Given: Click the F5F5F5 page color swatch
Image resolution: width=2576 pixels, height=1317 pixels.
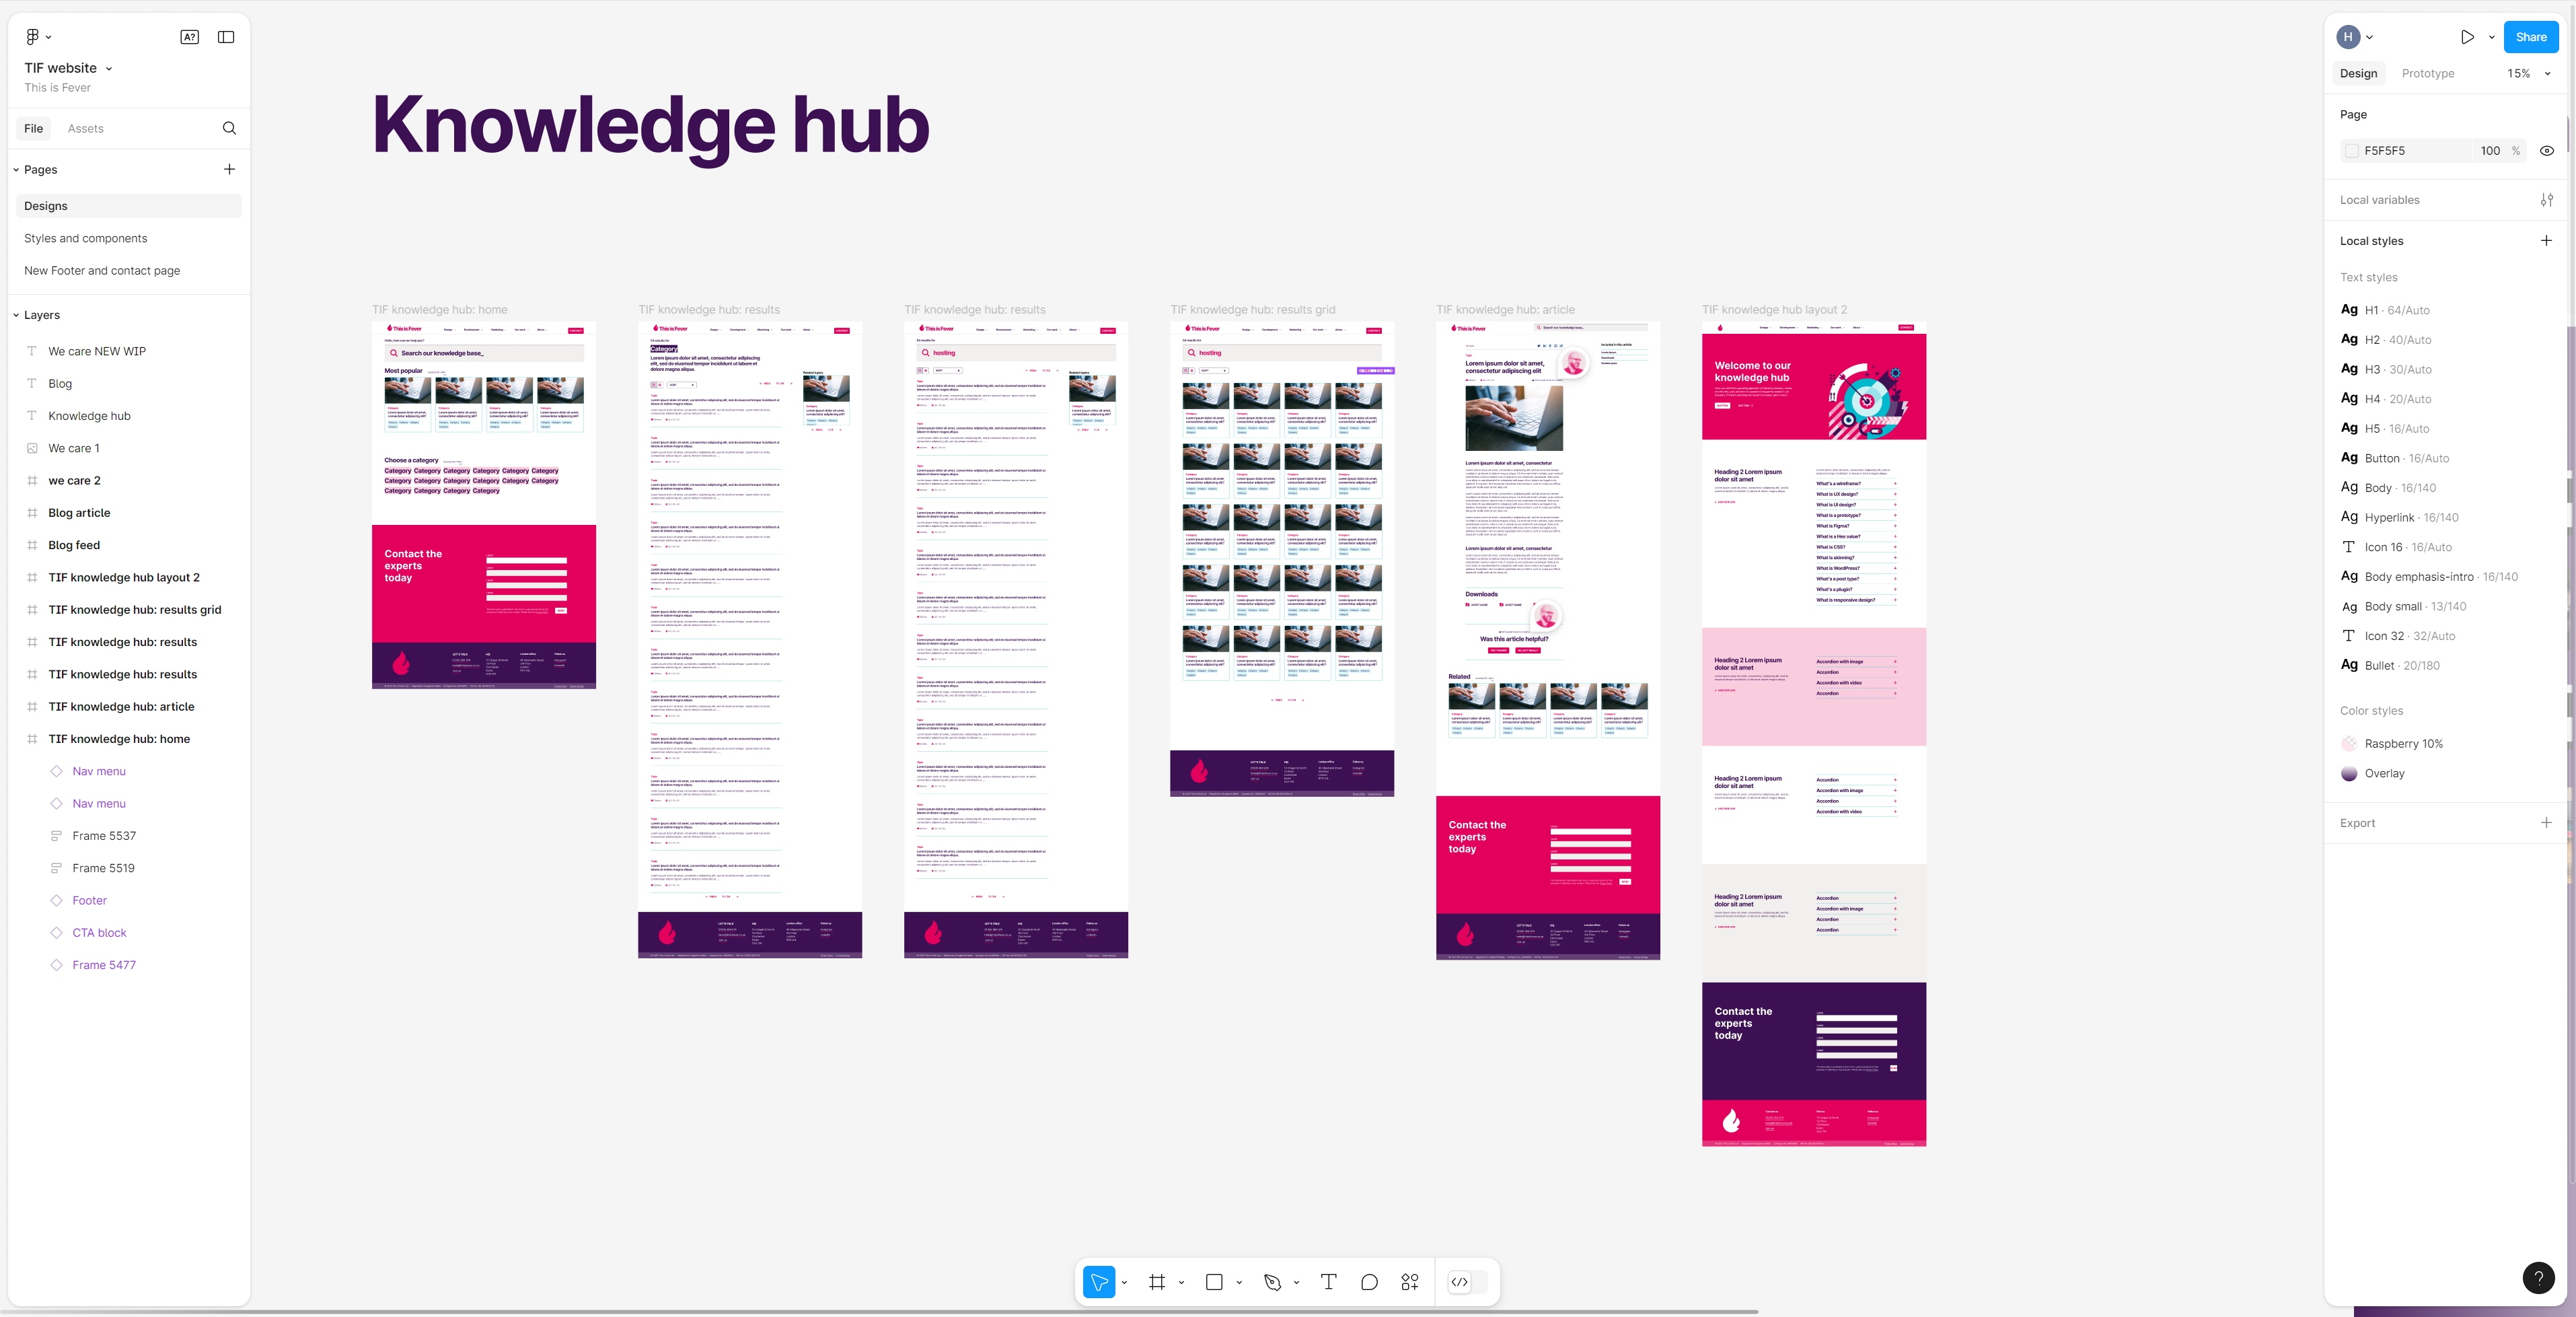Looking at the screenshot, I should point(2352,151).
